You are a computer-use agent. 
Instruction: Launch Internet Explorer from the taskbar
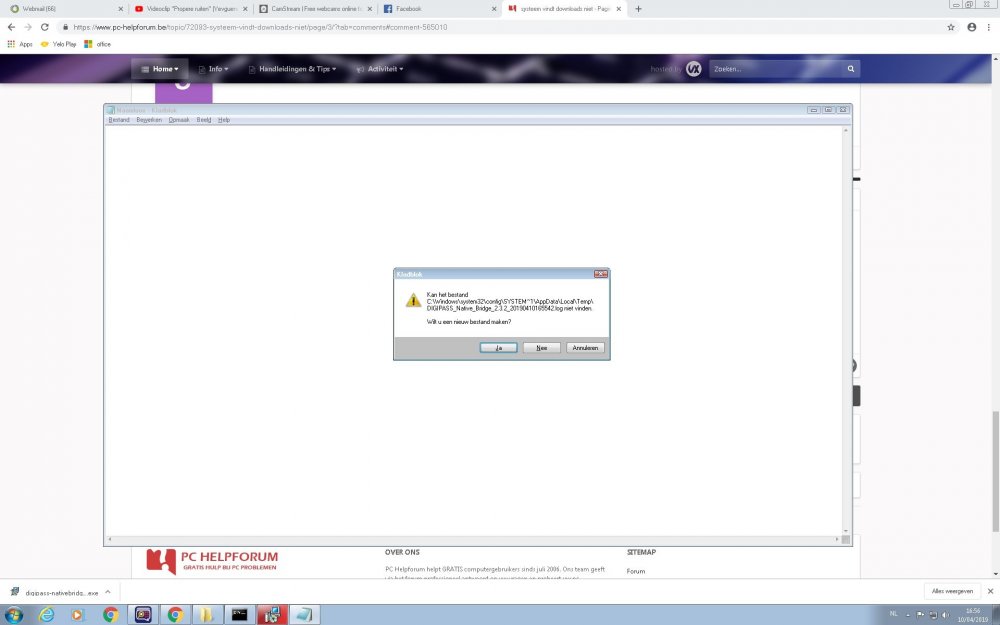click(x=46, y=615)
